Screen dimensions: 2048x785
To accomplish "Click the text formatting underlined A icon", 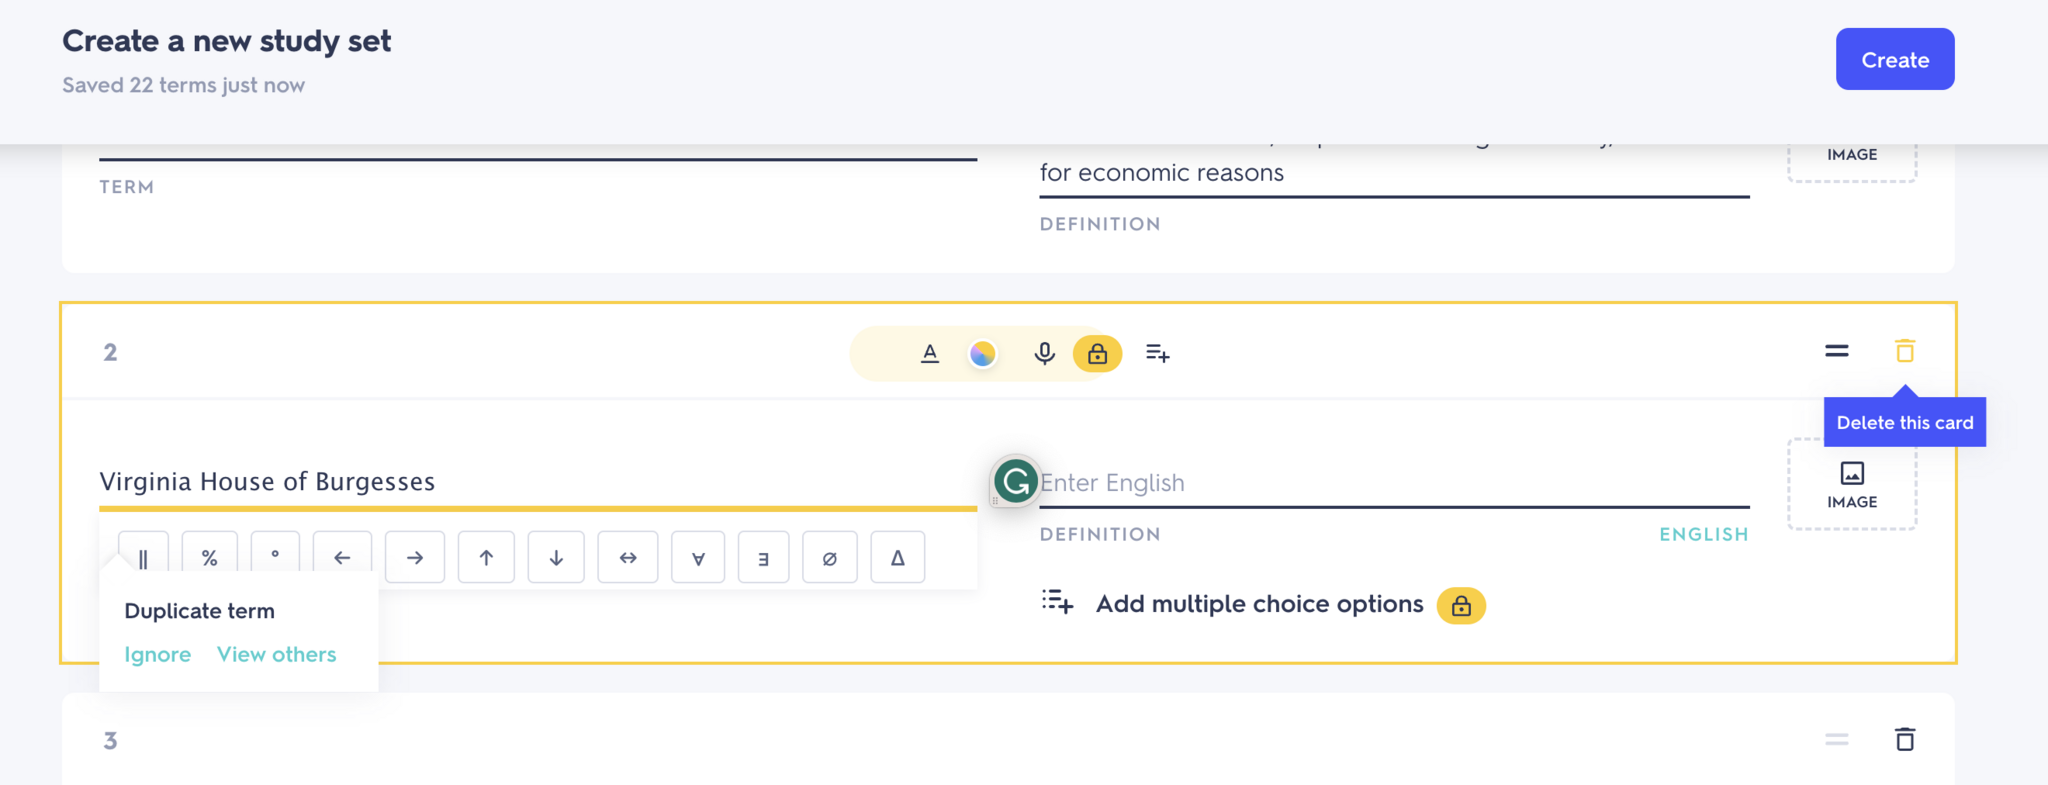I will tap(930, 353).
